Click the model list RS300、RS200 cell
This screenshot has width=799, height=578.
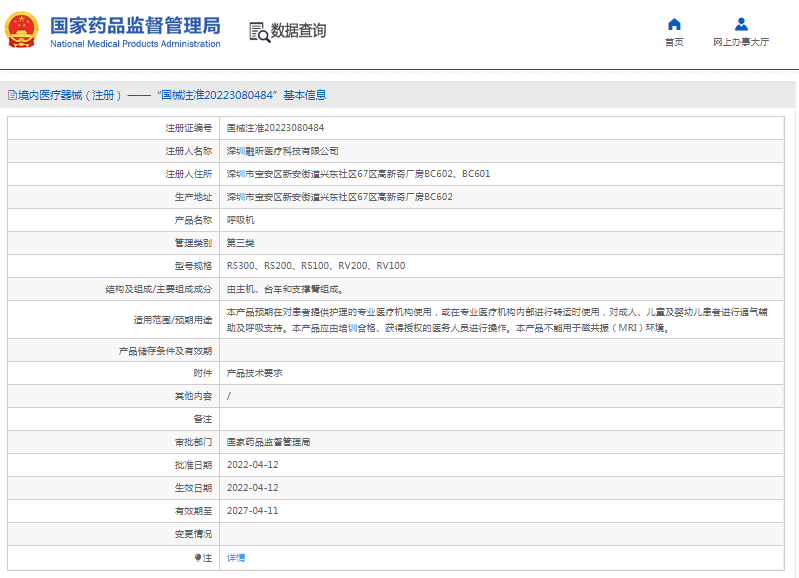click(316, 266)
